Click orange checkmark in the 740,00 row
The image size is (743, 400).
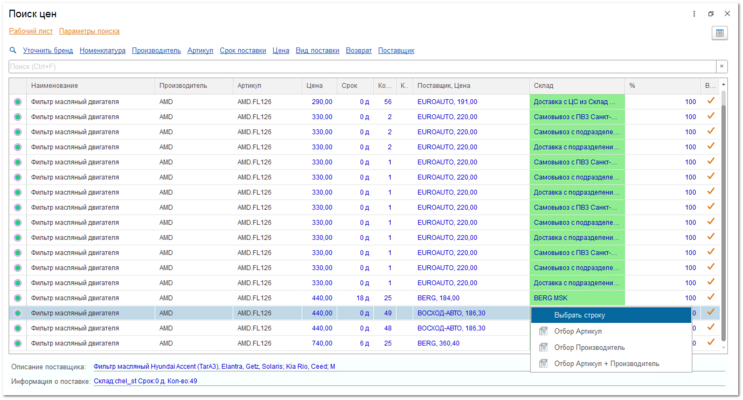click(710, 342)
